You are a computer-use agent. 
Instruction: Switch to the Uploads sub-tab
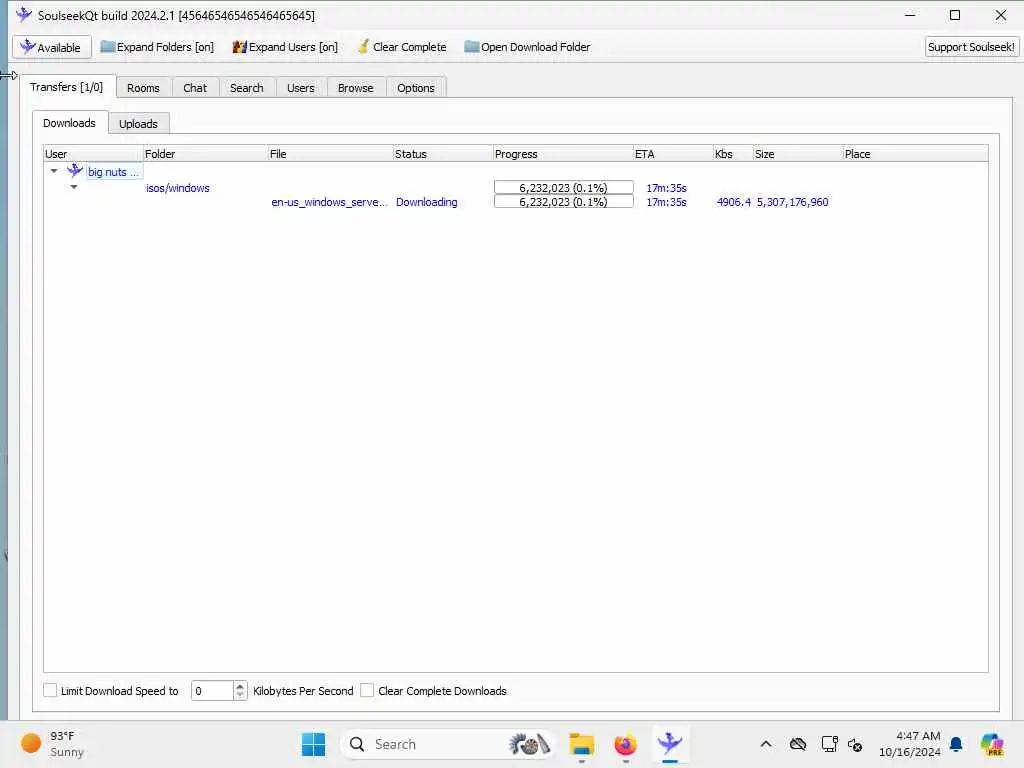pos(138,123)
